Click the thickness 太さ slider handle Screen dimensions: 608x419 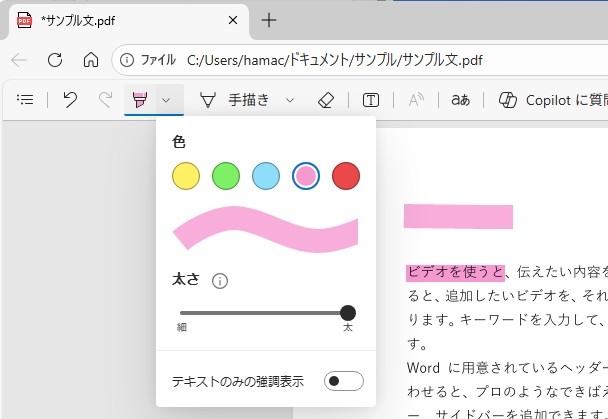coord(348,313)
